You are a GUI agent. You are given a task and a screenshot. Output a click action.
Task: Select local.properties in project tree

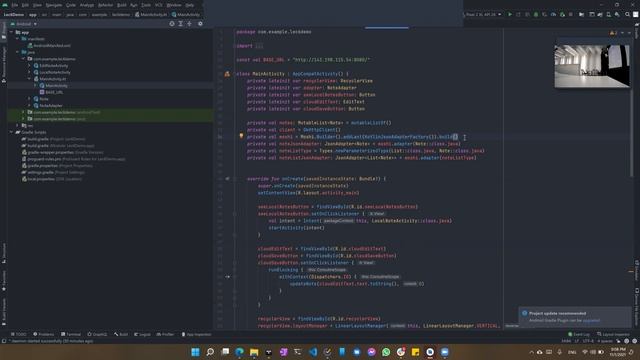[52, 179]
